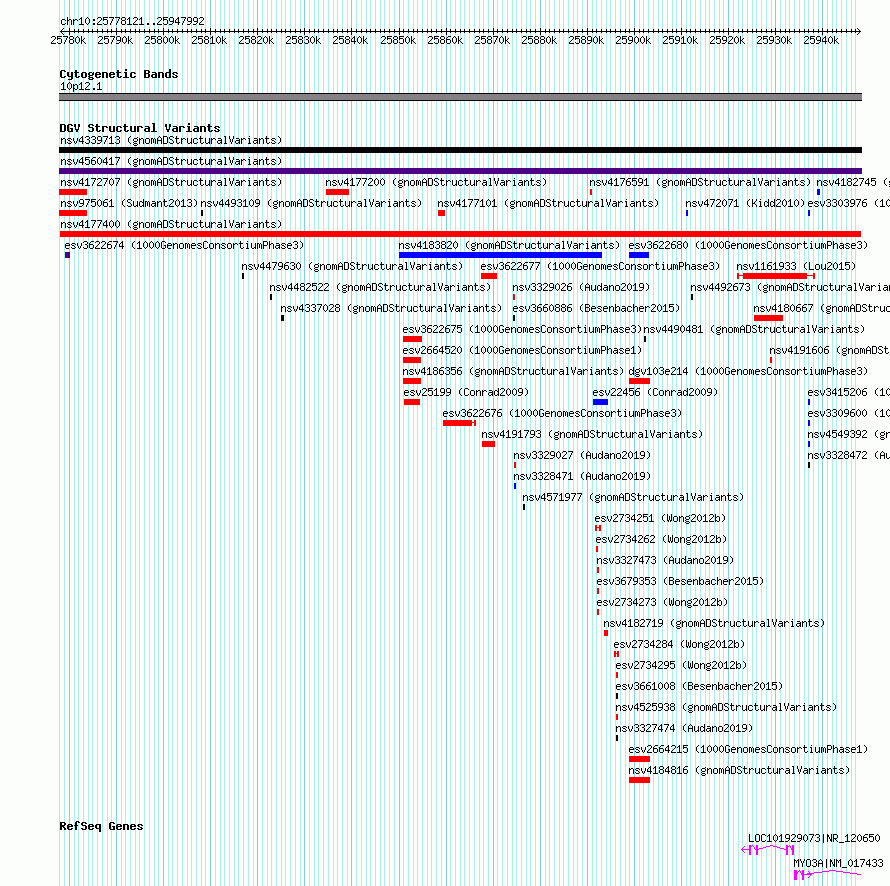Open nsv3328472 variant label
The image size is (890, 886).
[x=849, y=455]
